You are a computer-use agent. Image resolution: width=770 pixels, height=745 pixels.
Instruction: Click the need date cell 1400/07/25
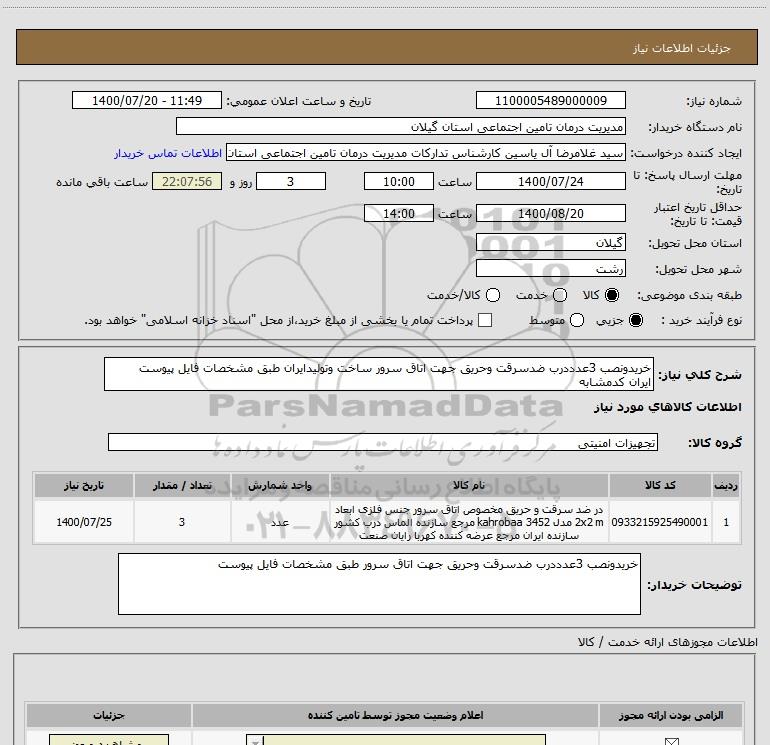click(x=83, y=522)
